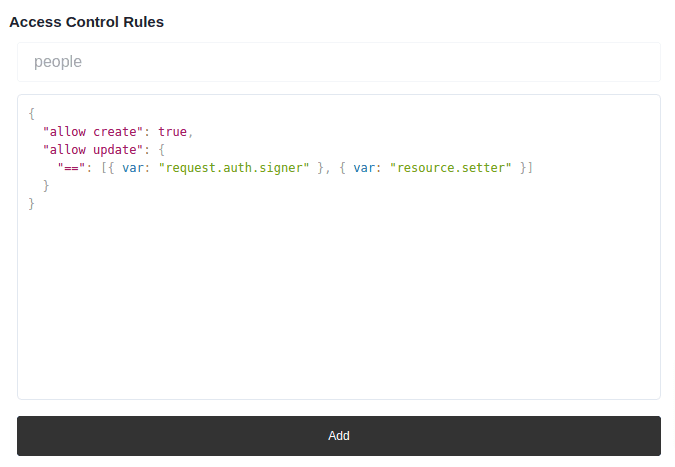Click the Access Control Rules heading
The image size is (675, 467).
tap(86, 22)
